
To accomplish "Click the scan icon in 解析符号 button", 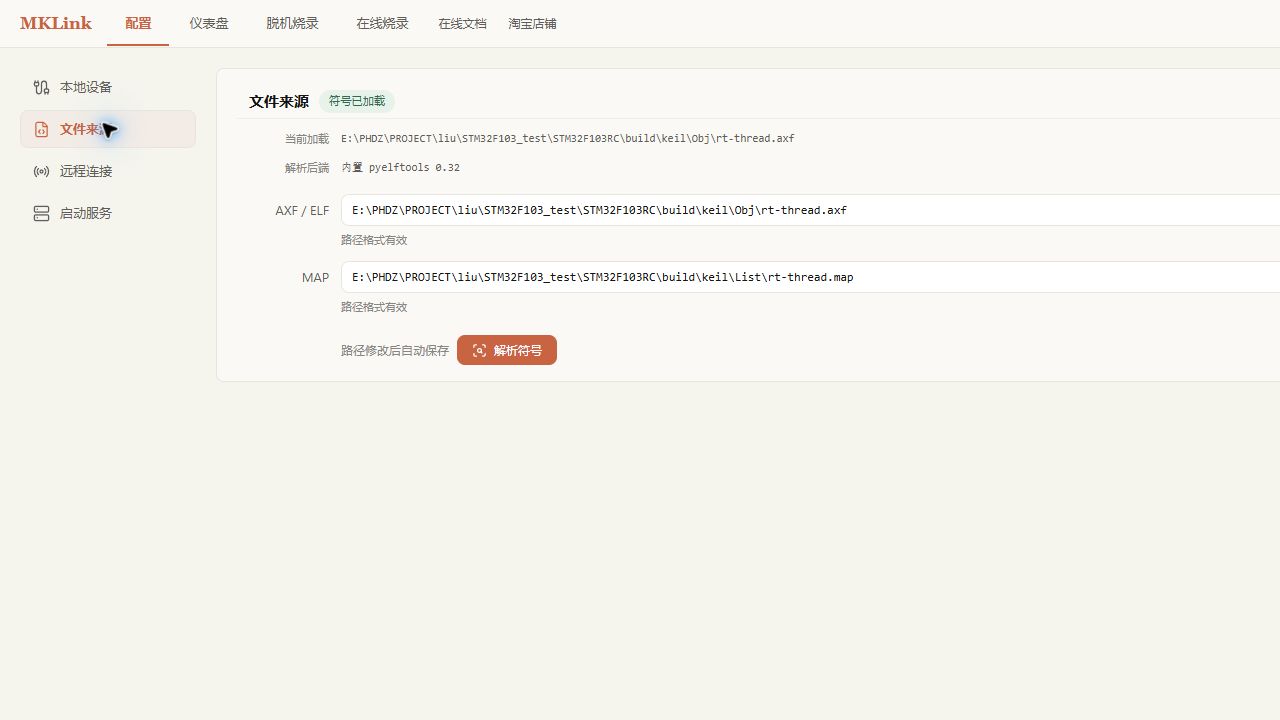I will tap(479, 350).
